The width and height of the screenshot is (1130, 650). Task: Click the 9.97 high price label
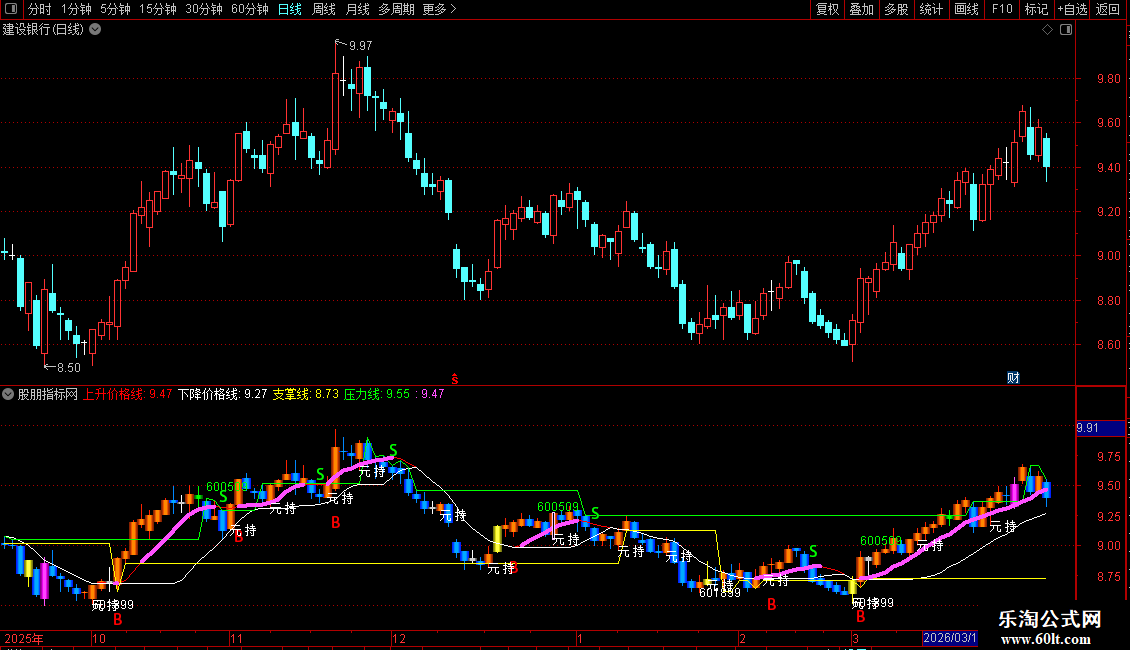[360, 45]
